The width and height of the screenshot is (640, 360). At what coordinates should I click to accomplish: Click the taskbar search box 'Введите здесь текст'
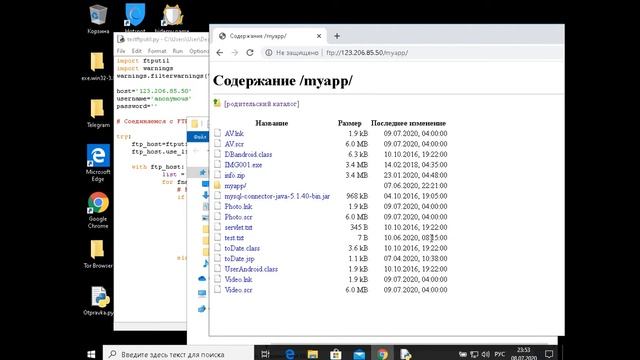coord(178,354)
